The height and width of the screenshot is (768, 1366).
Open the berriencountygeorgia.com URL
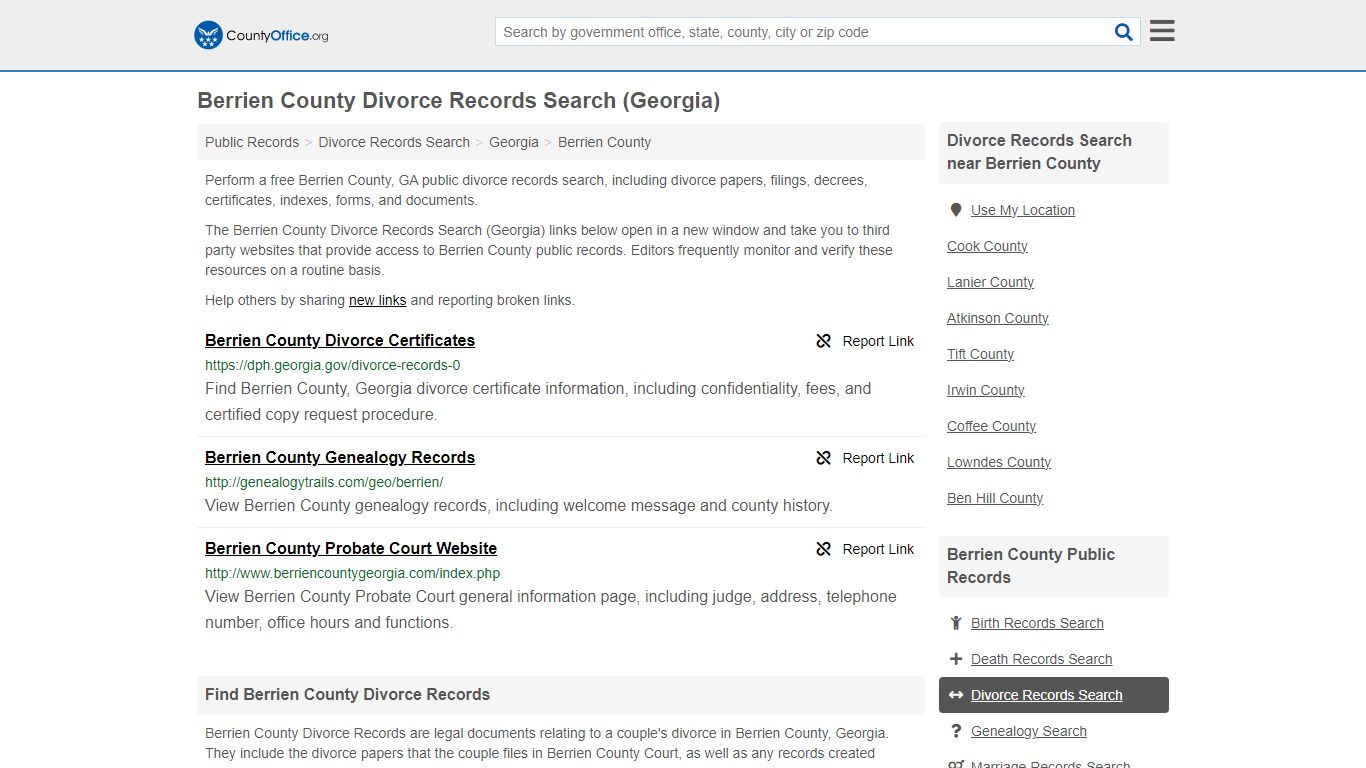point(352,573)
